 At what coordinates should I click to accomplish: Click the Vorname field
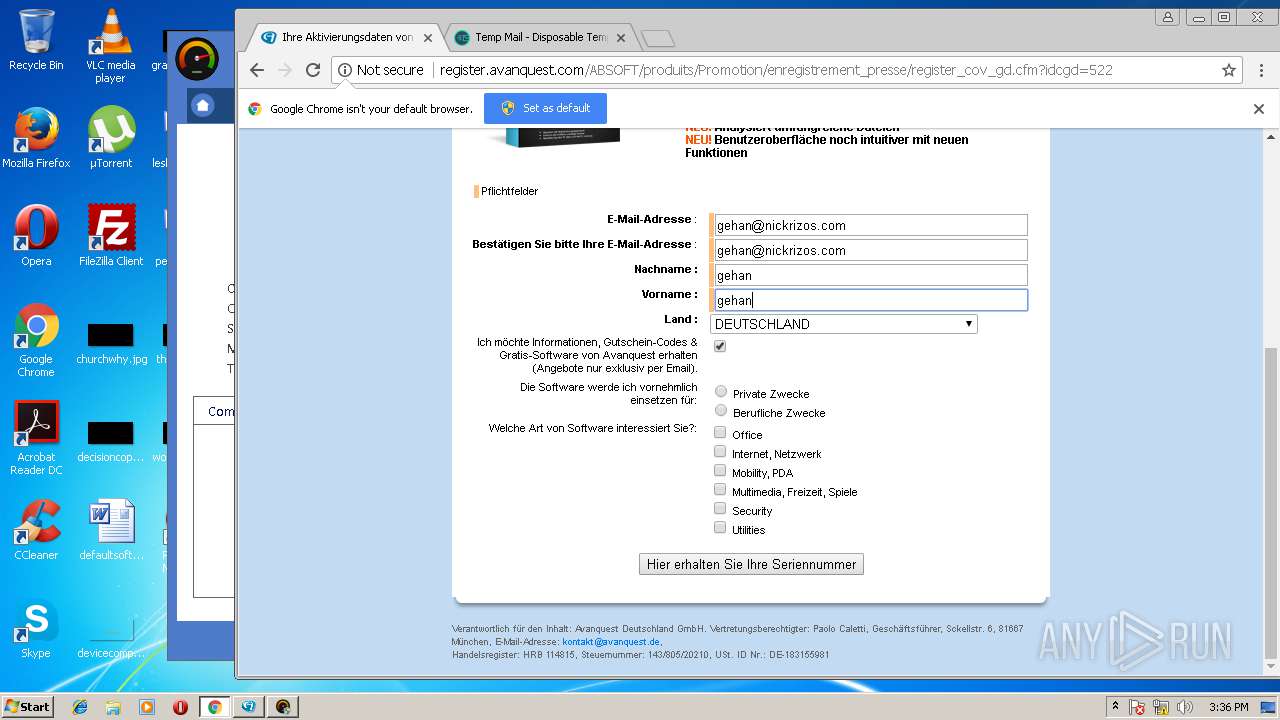point(869,300)
